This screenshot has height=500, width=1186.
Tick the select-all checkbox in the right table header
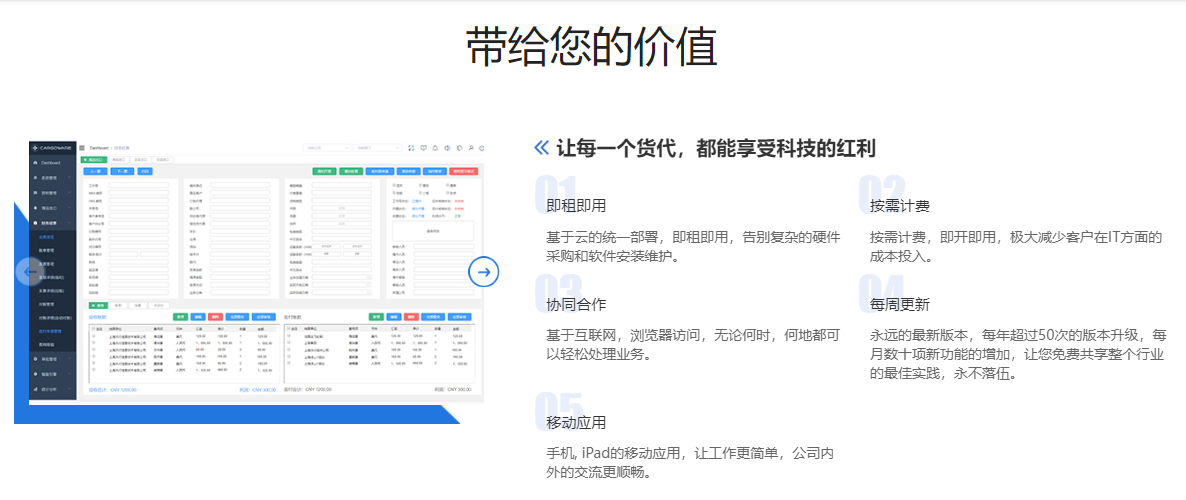click(289, 328)
